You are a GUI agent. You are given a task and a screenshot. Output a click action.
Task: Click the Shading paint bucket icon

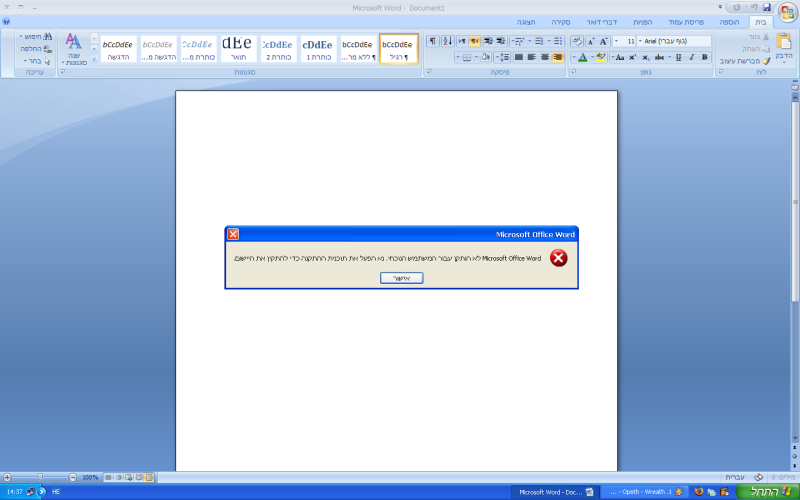[485, 57]
